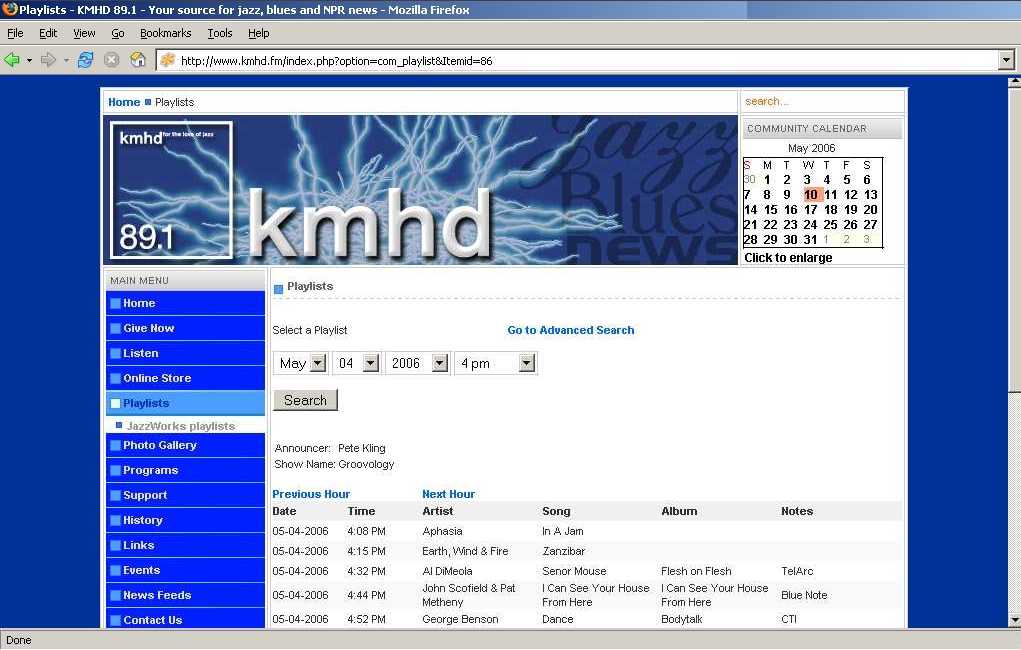The image size is (1021, 650).
Task: Reload the page with the Refresh icon
Action: (x=86, y=60)
